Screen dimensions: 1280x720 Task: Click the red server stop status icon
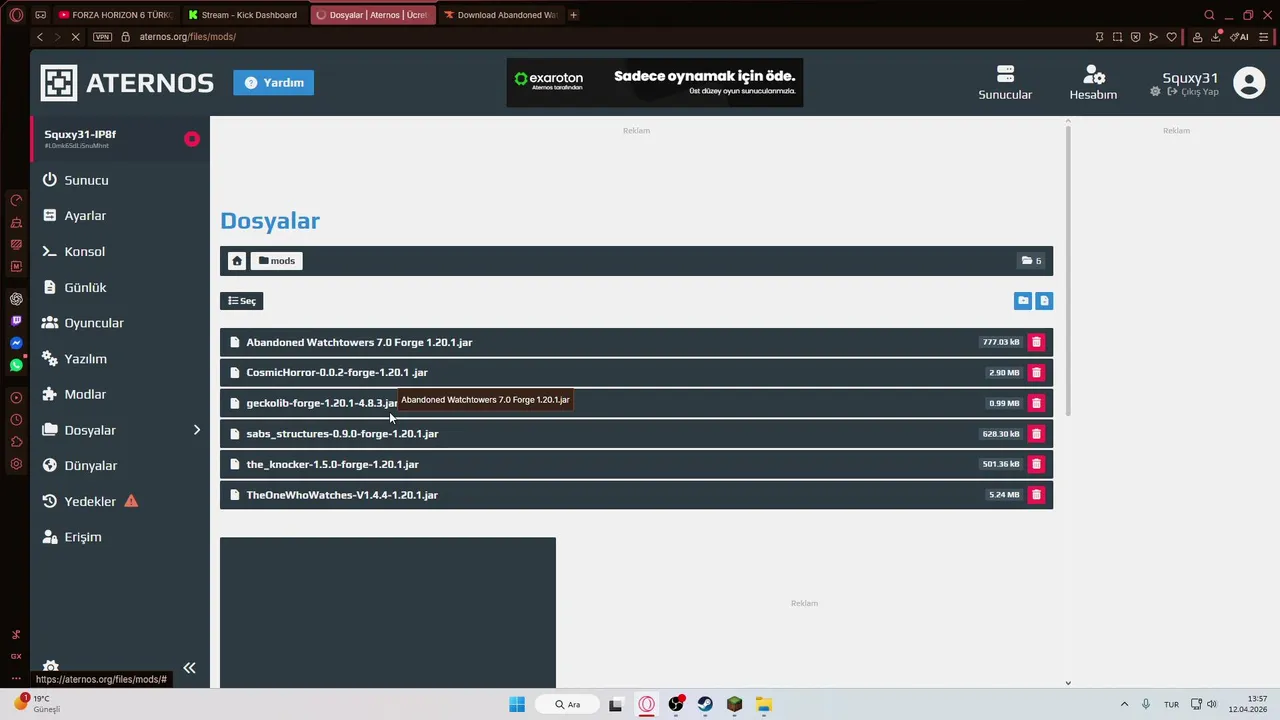coord(192,139)
